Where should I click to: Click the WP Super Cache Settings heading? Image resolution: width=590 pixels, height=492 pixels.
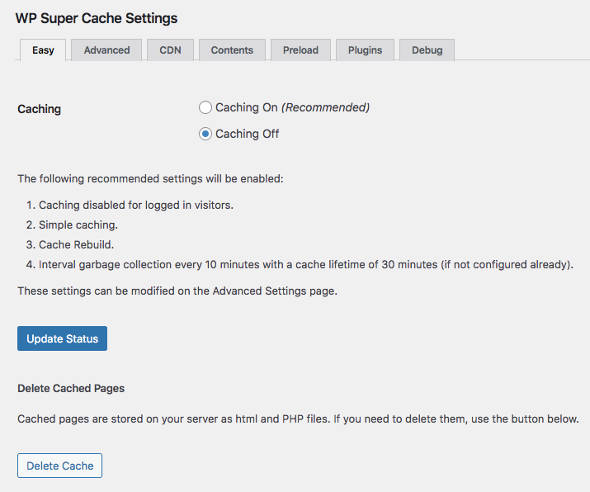(96, 18)
